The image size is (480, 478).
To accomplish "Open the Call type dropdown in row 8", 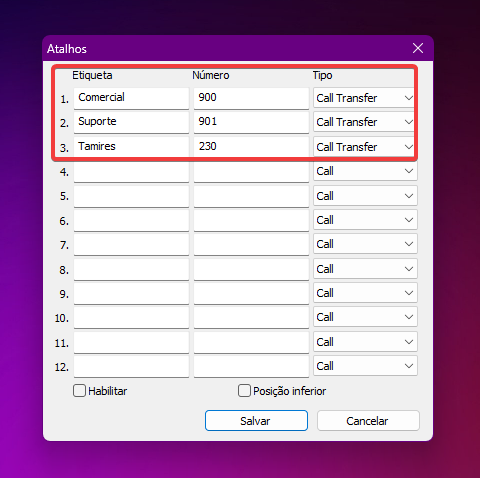I will click(365, 269).
